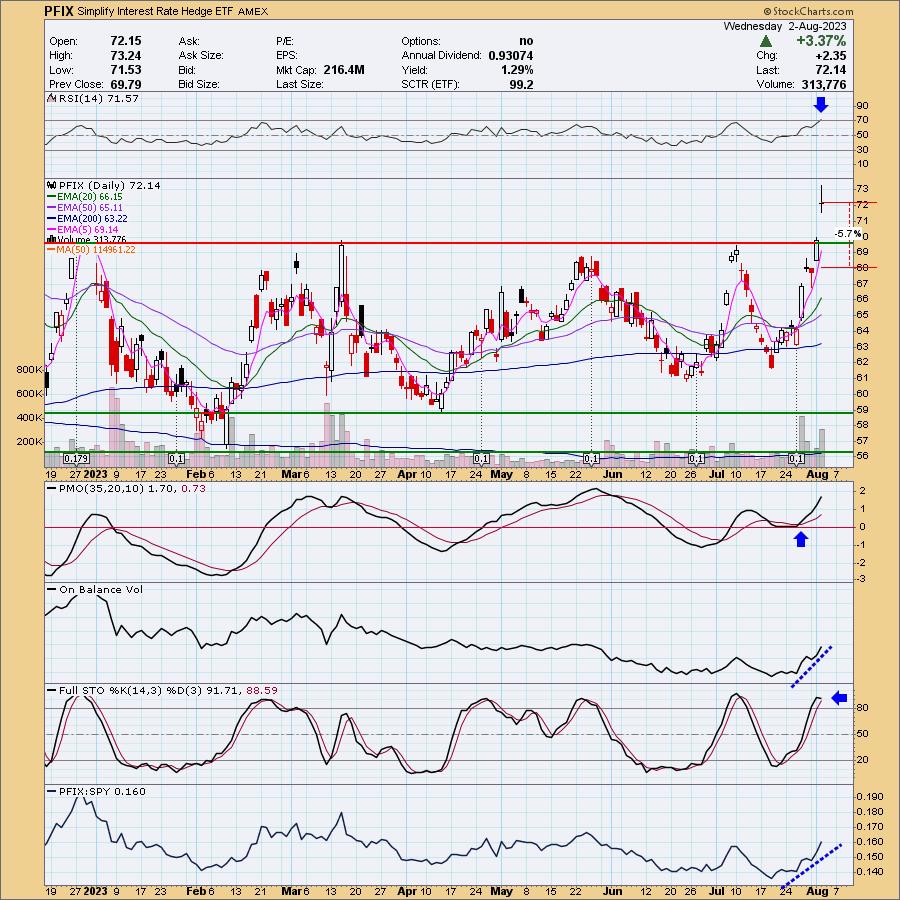Image resolution: width=900 pixels, height=900 pixels.
Task: Click the 200K volume axis label
Action: point(30,441)
